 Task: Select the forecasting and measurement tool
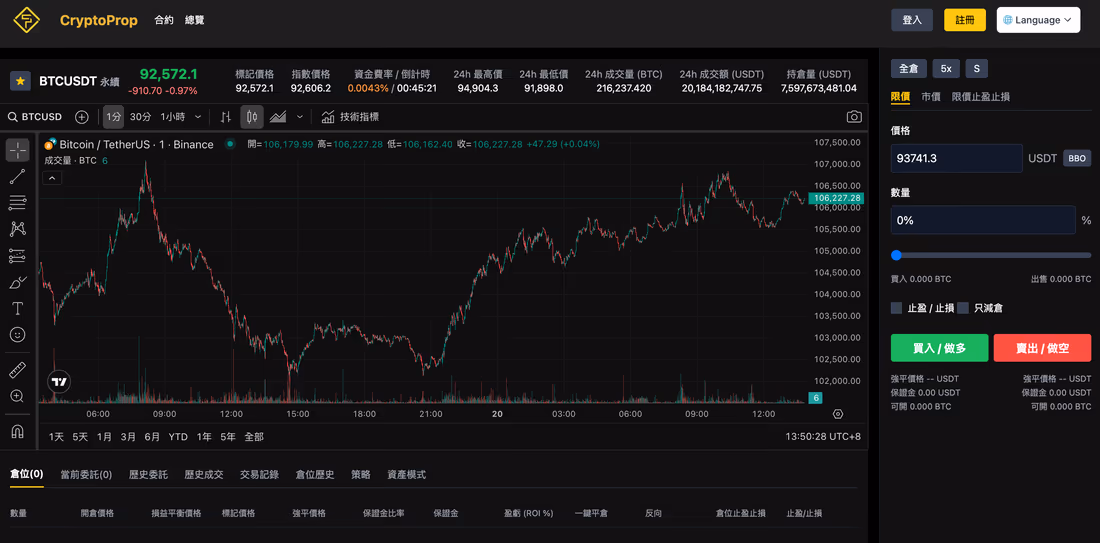18,255
